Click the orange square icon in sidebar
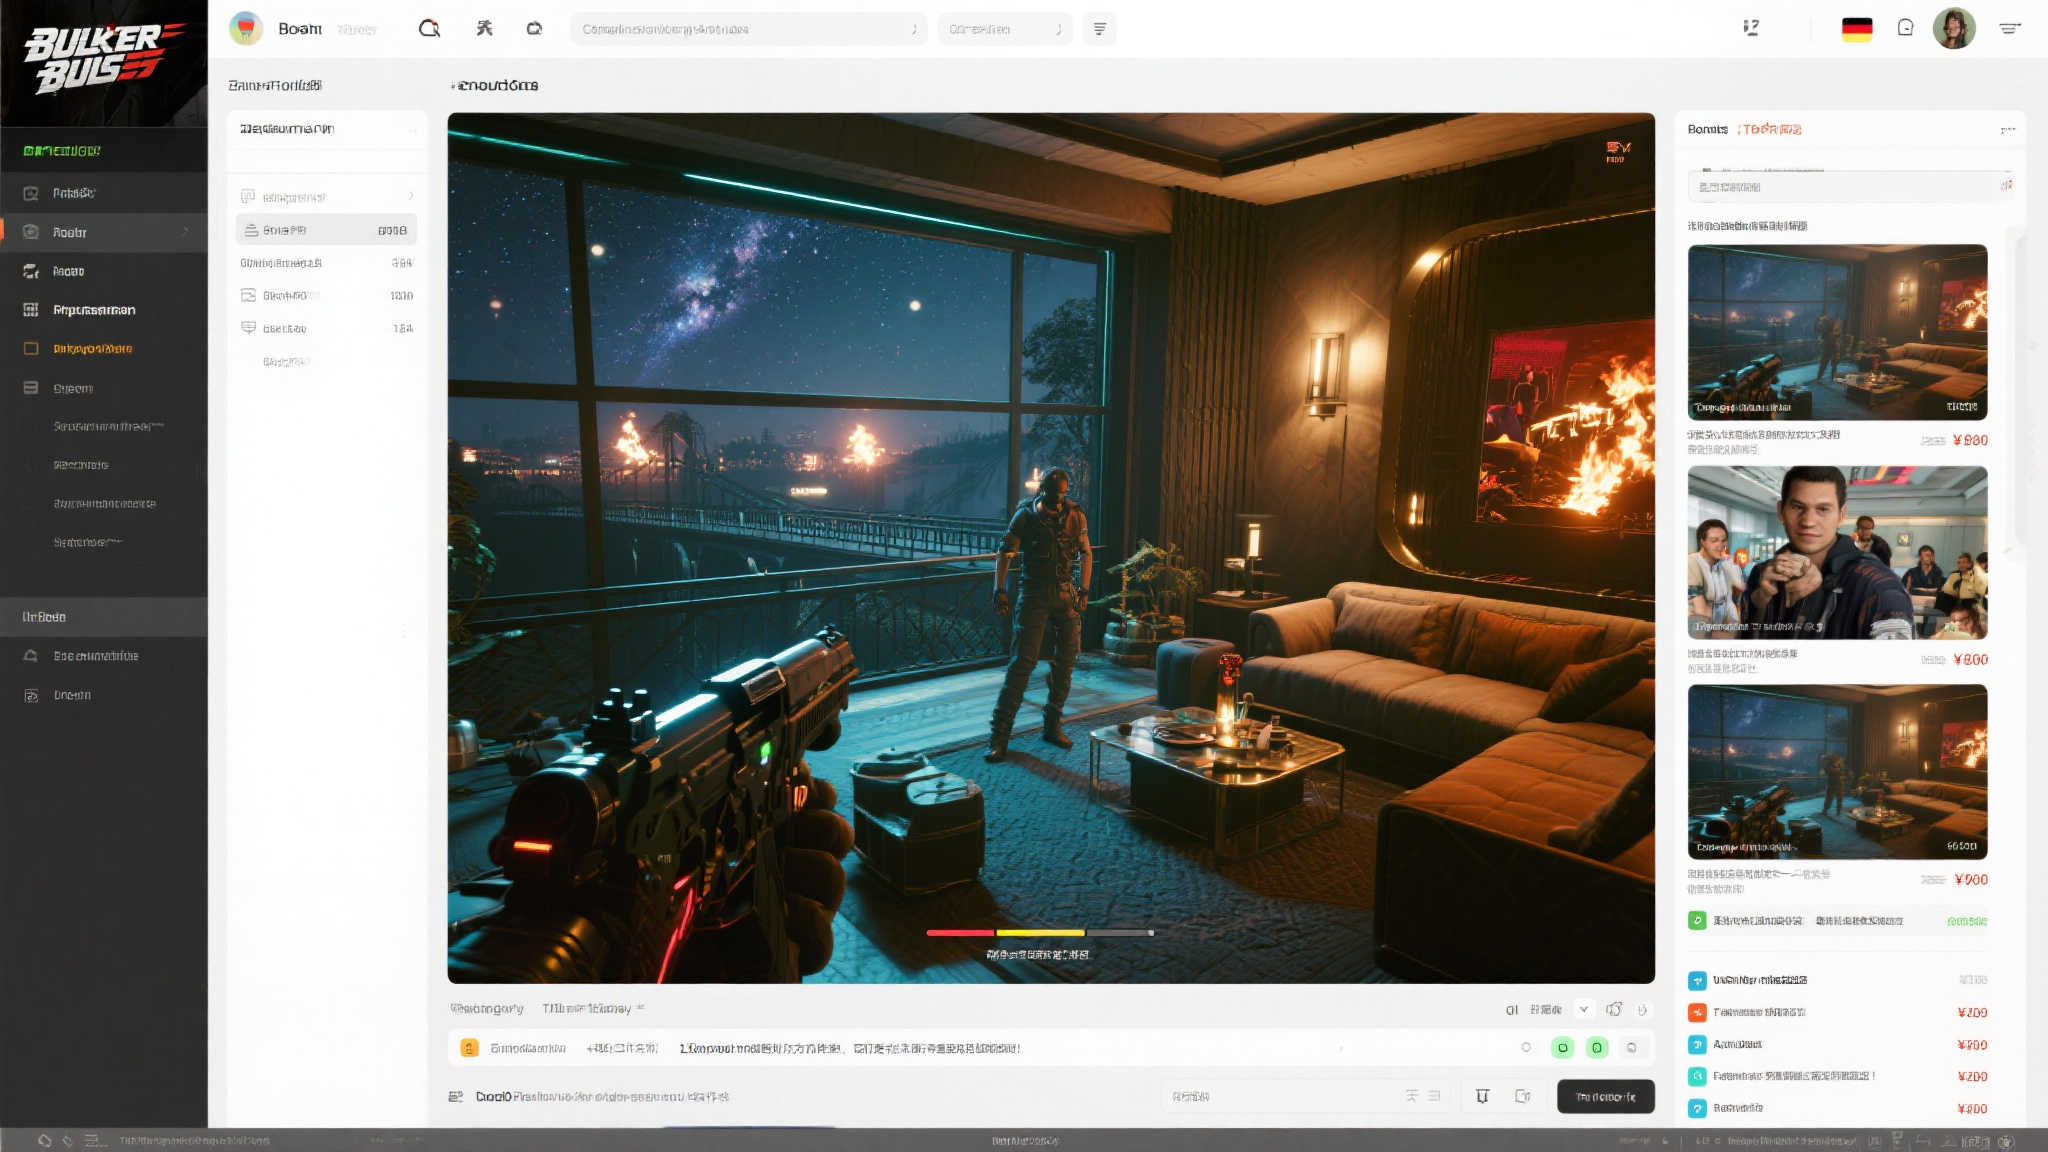This screenshot has width=2048, height=1152. (31, 349)
